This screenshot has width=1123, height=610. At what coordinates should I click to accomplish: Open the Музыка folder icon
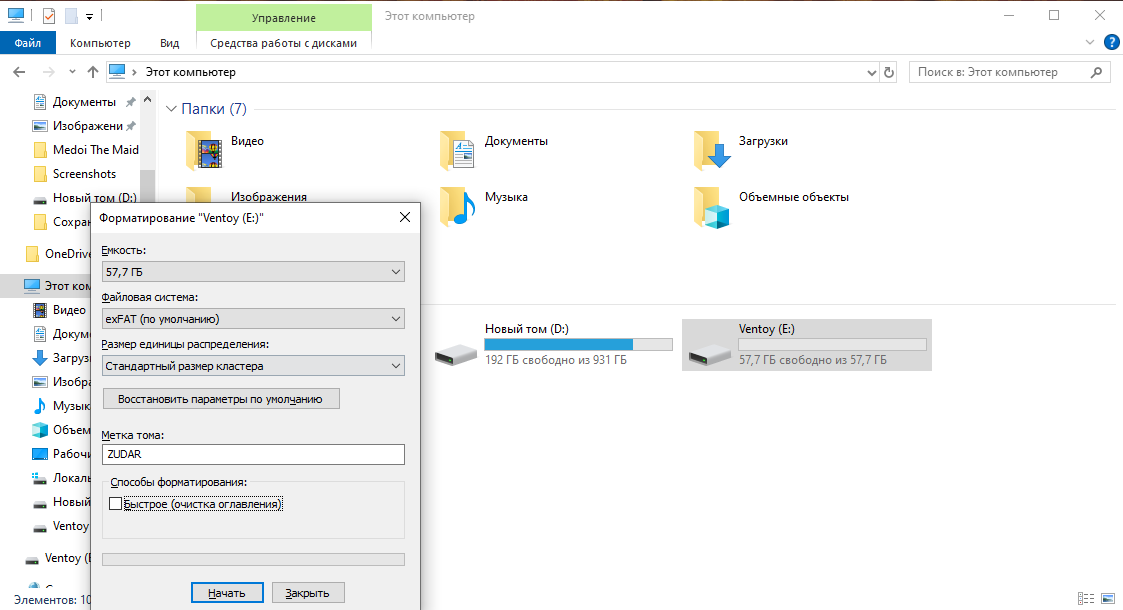(458, 206)
